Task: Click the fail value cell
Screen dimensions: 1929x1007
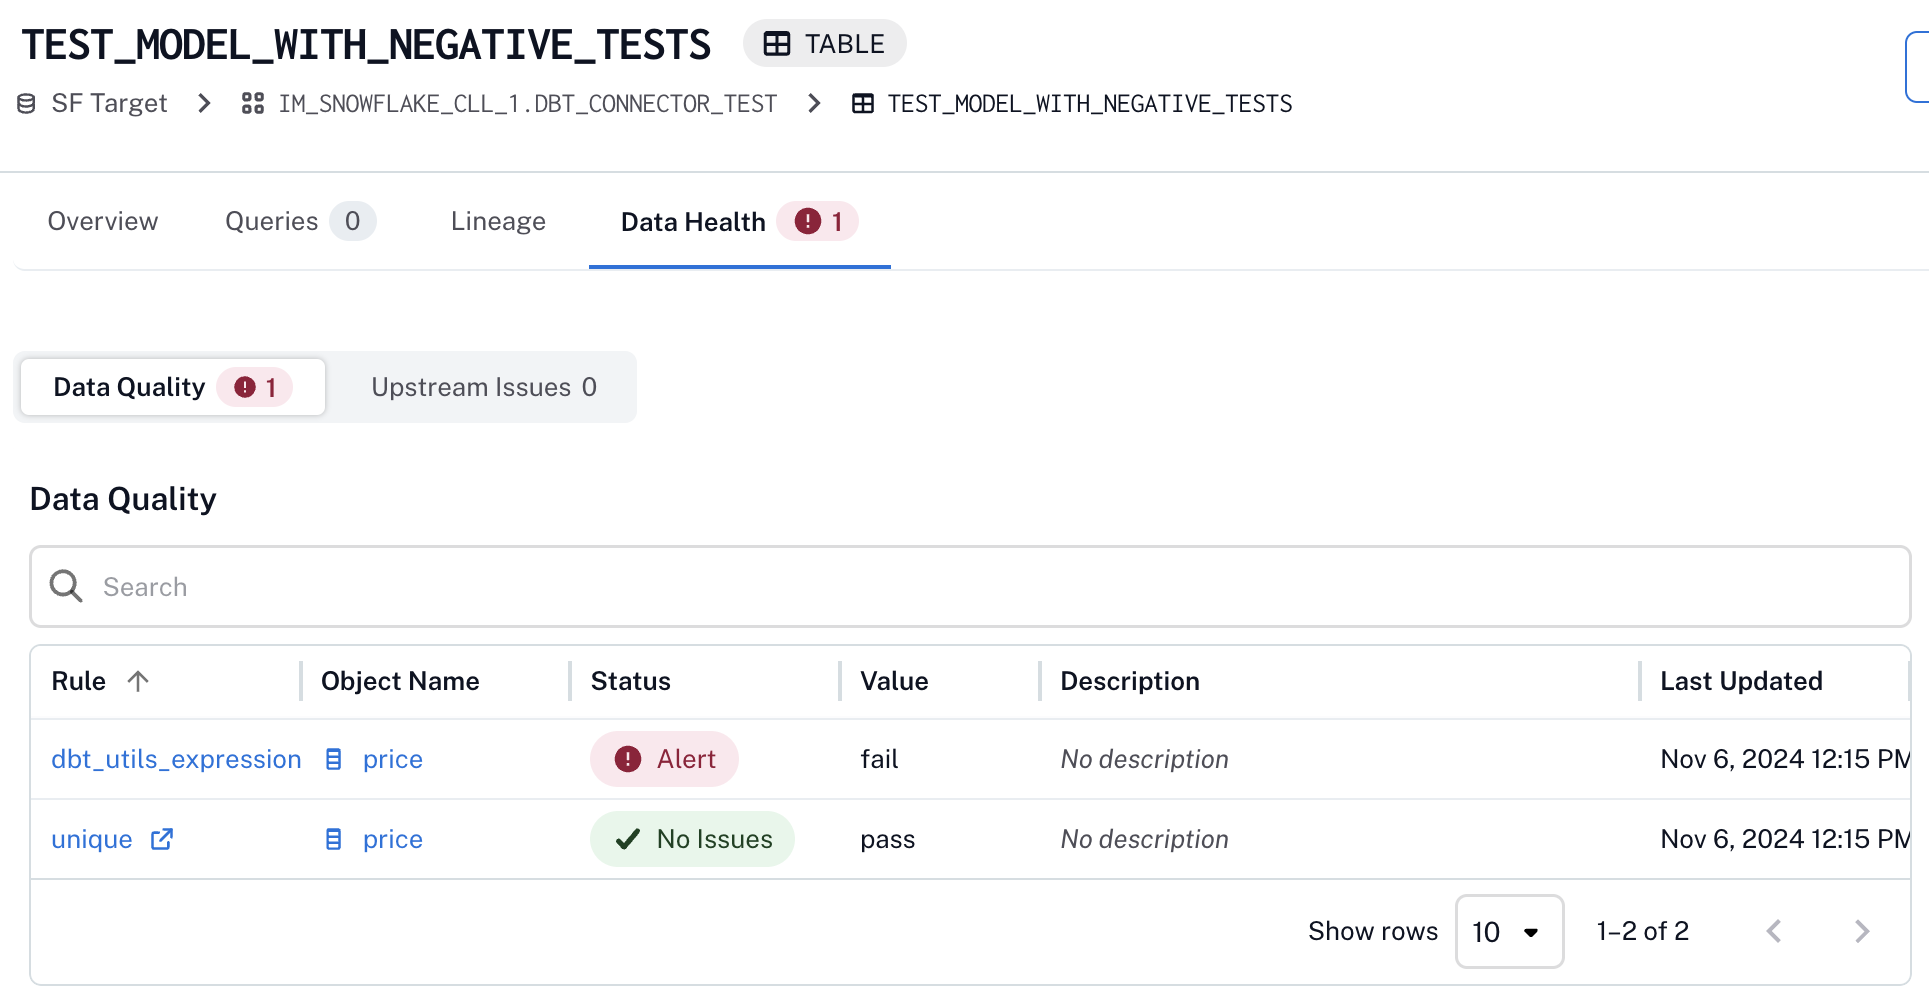Action: tap(879, 759)
